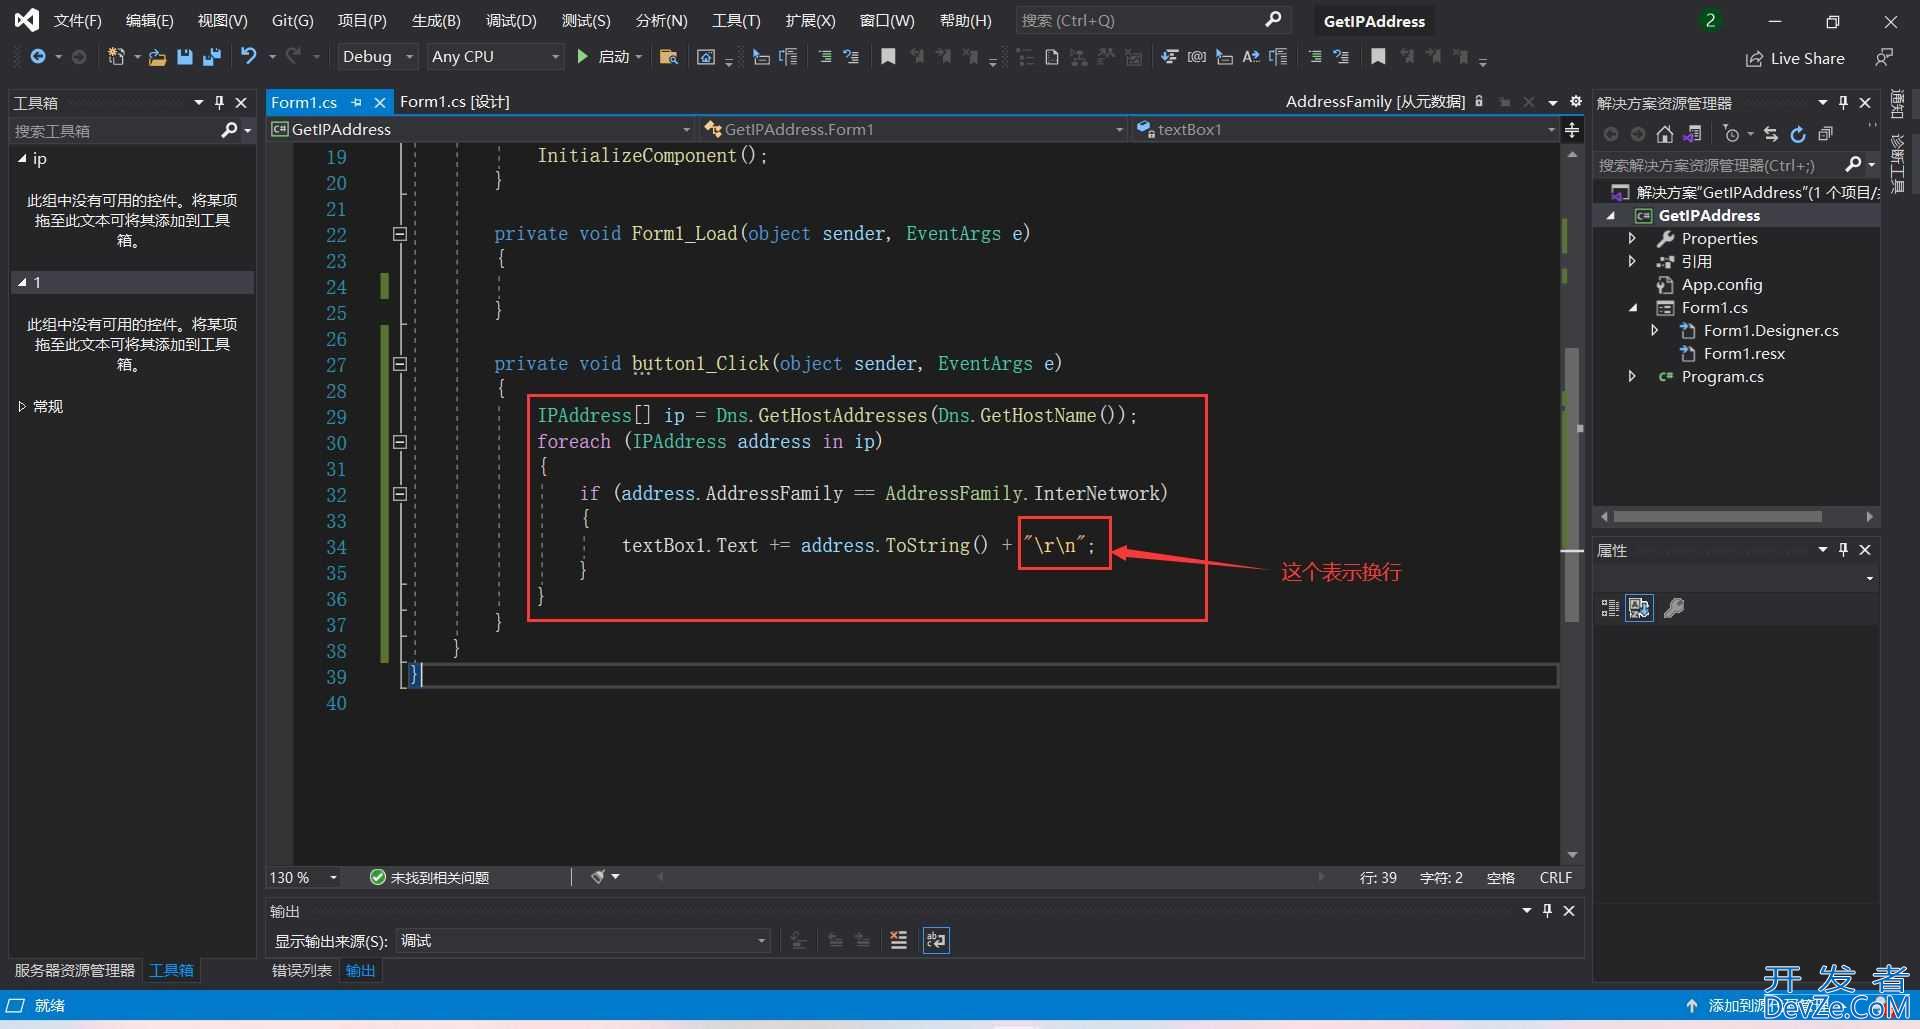This screenshot has width=1920, height=1029.
Task: Click the main search box (Ctrl+Q)
Action: point(1151,20)
